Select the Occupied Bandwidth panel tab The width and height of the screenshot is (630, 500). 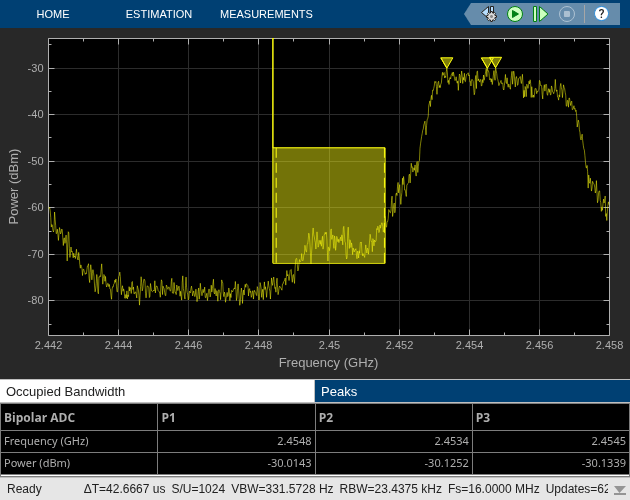click(157, 391)
